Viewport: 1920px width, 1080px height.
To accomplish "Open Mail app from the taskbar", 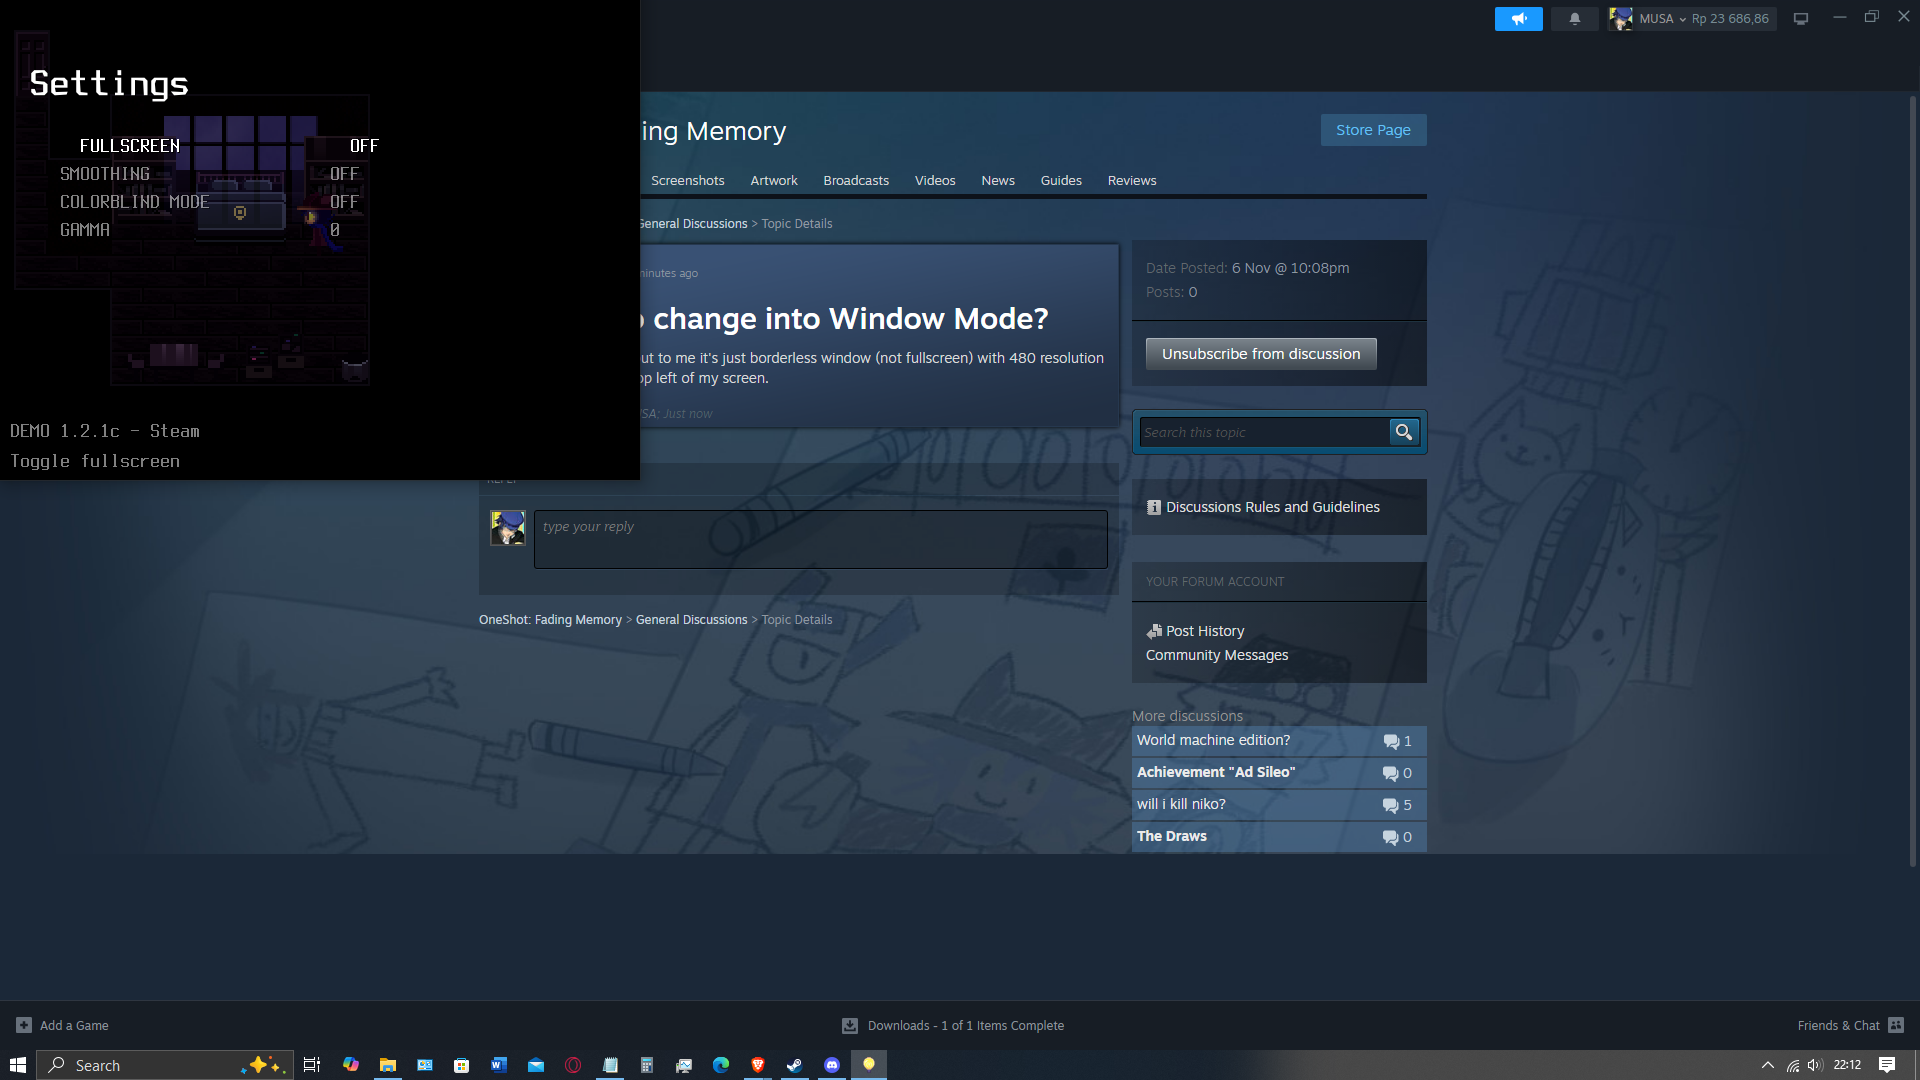I will click(x=536, y=1065).
